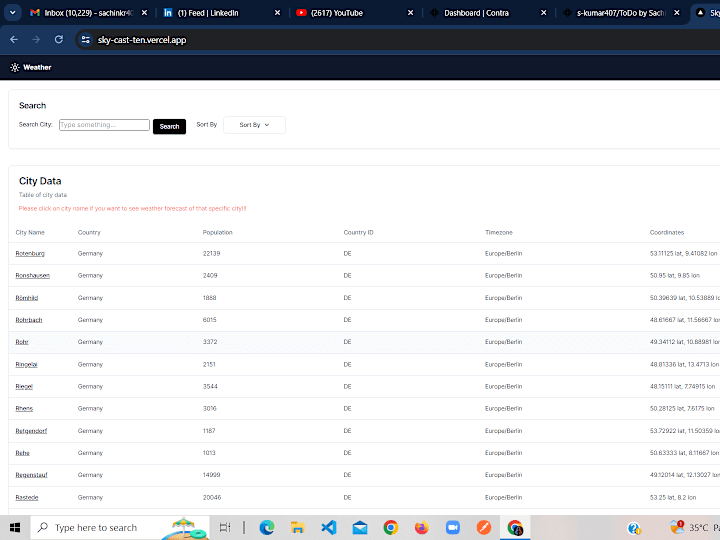Open Microsoft Edge from the taskbar
720x540 pixels.
click(x=267, y=528)
